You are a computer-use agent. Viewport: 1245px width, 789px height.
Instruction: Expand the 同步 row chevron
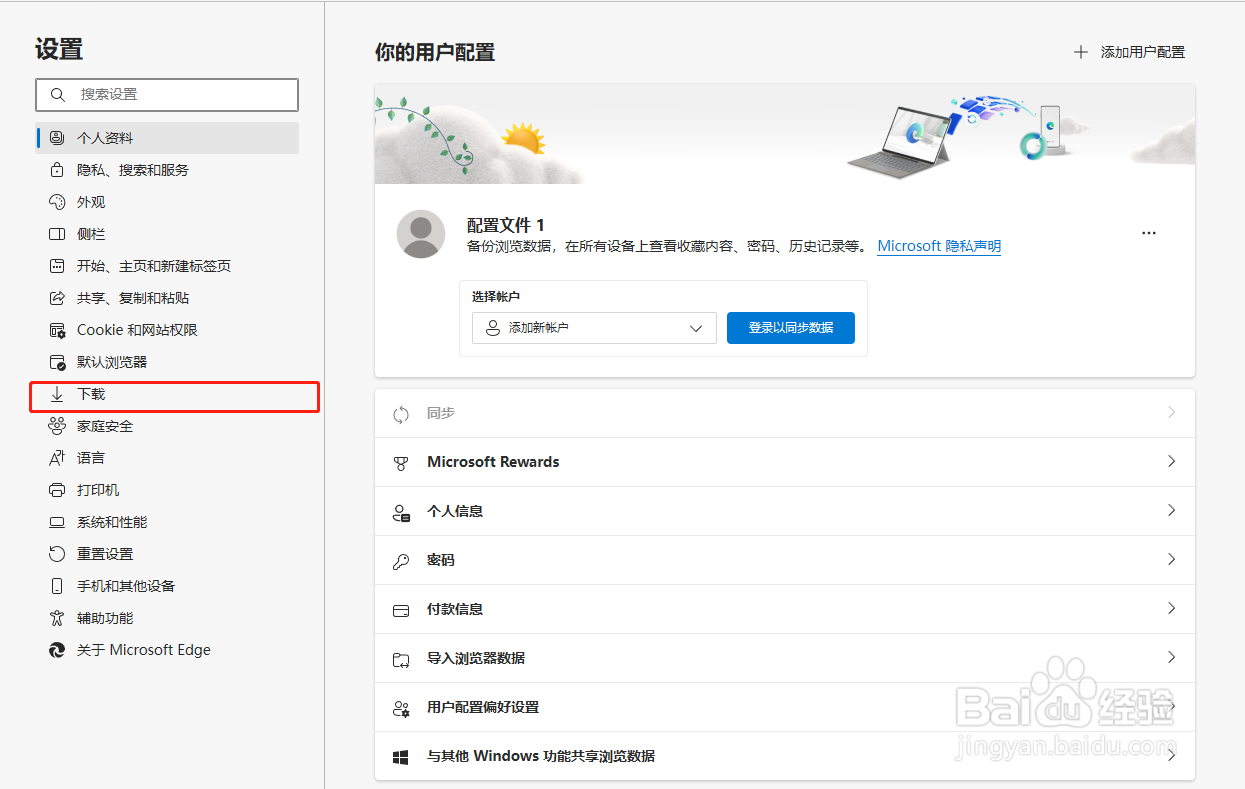tap(1171, 412)
